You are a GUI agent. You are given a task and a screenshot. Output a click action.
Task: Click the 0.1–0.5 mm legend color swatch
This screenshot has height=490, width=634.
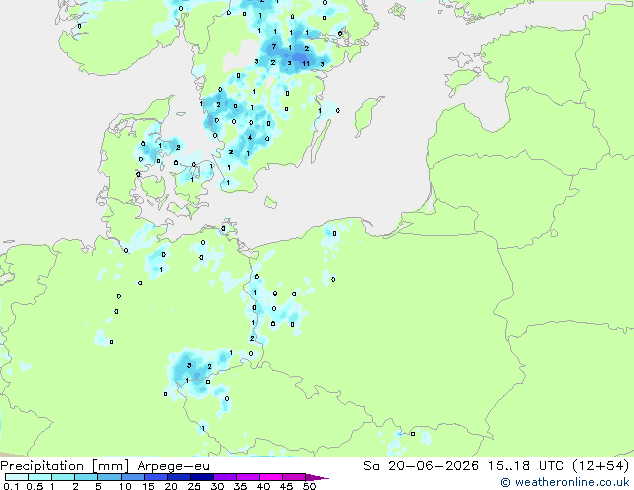pos(17,477)
